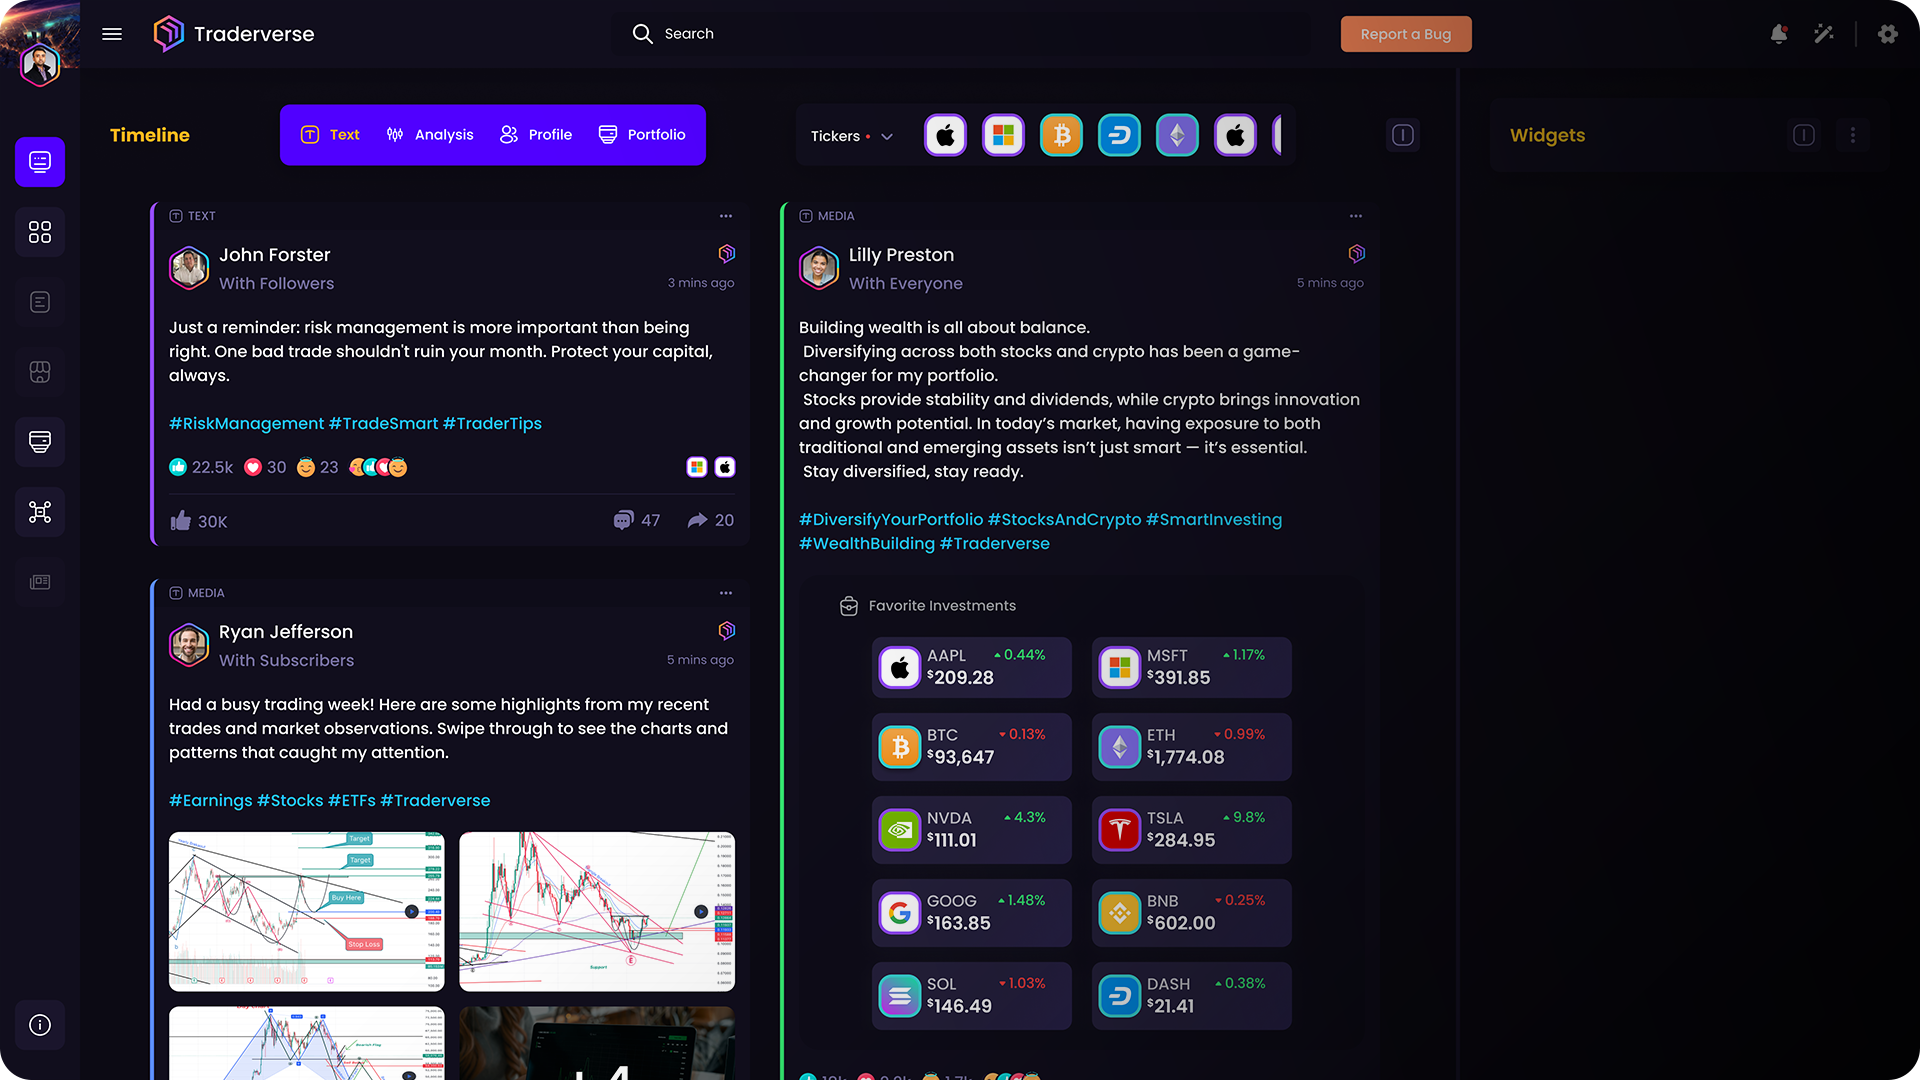Open the hamburger menu beside Traderverse logo
This screenshot has width=1920, height=1080.
click(x=112, y=34)
